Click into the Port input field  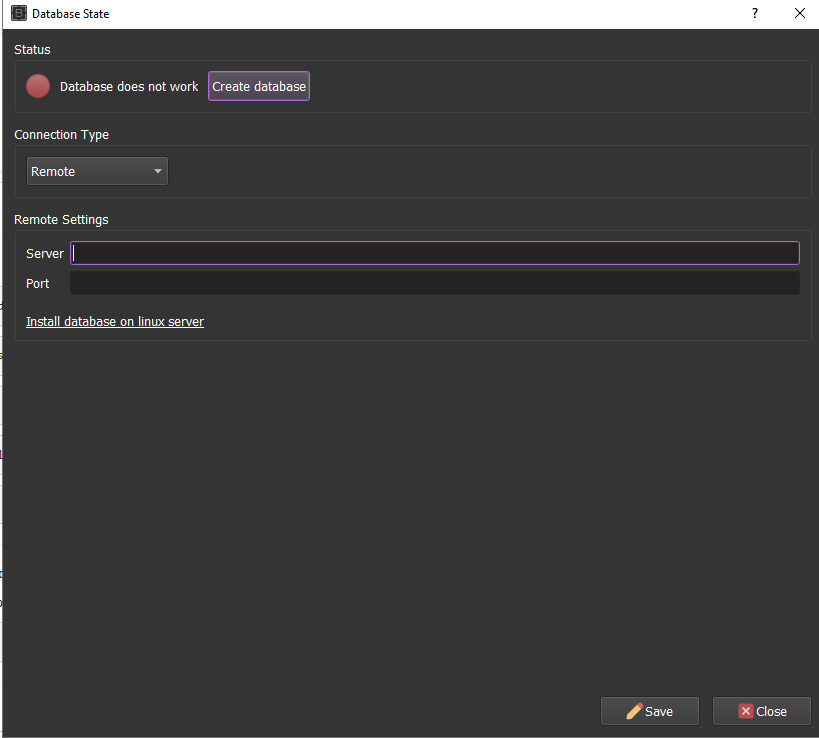[434, 283]
